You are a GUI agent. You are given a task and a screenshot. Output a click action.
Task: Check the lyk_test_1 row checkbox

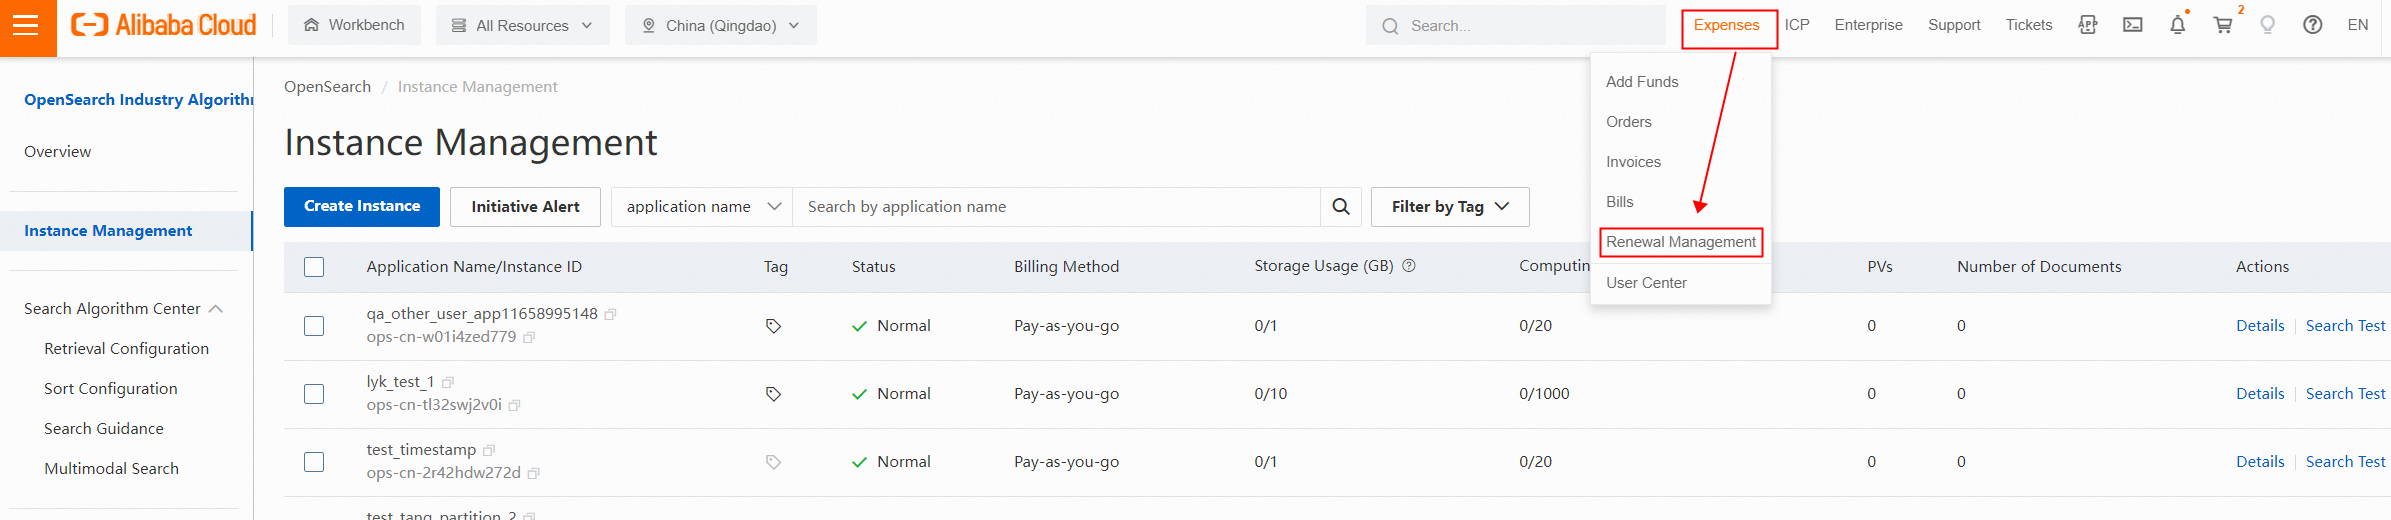click(x=314, y=394)
